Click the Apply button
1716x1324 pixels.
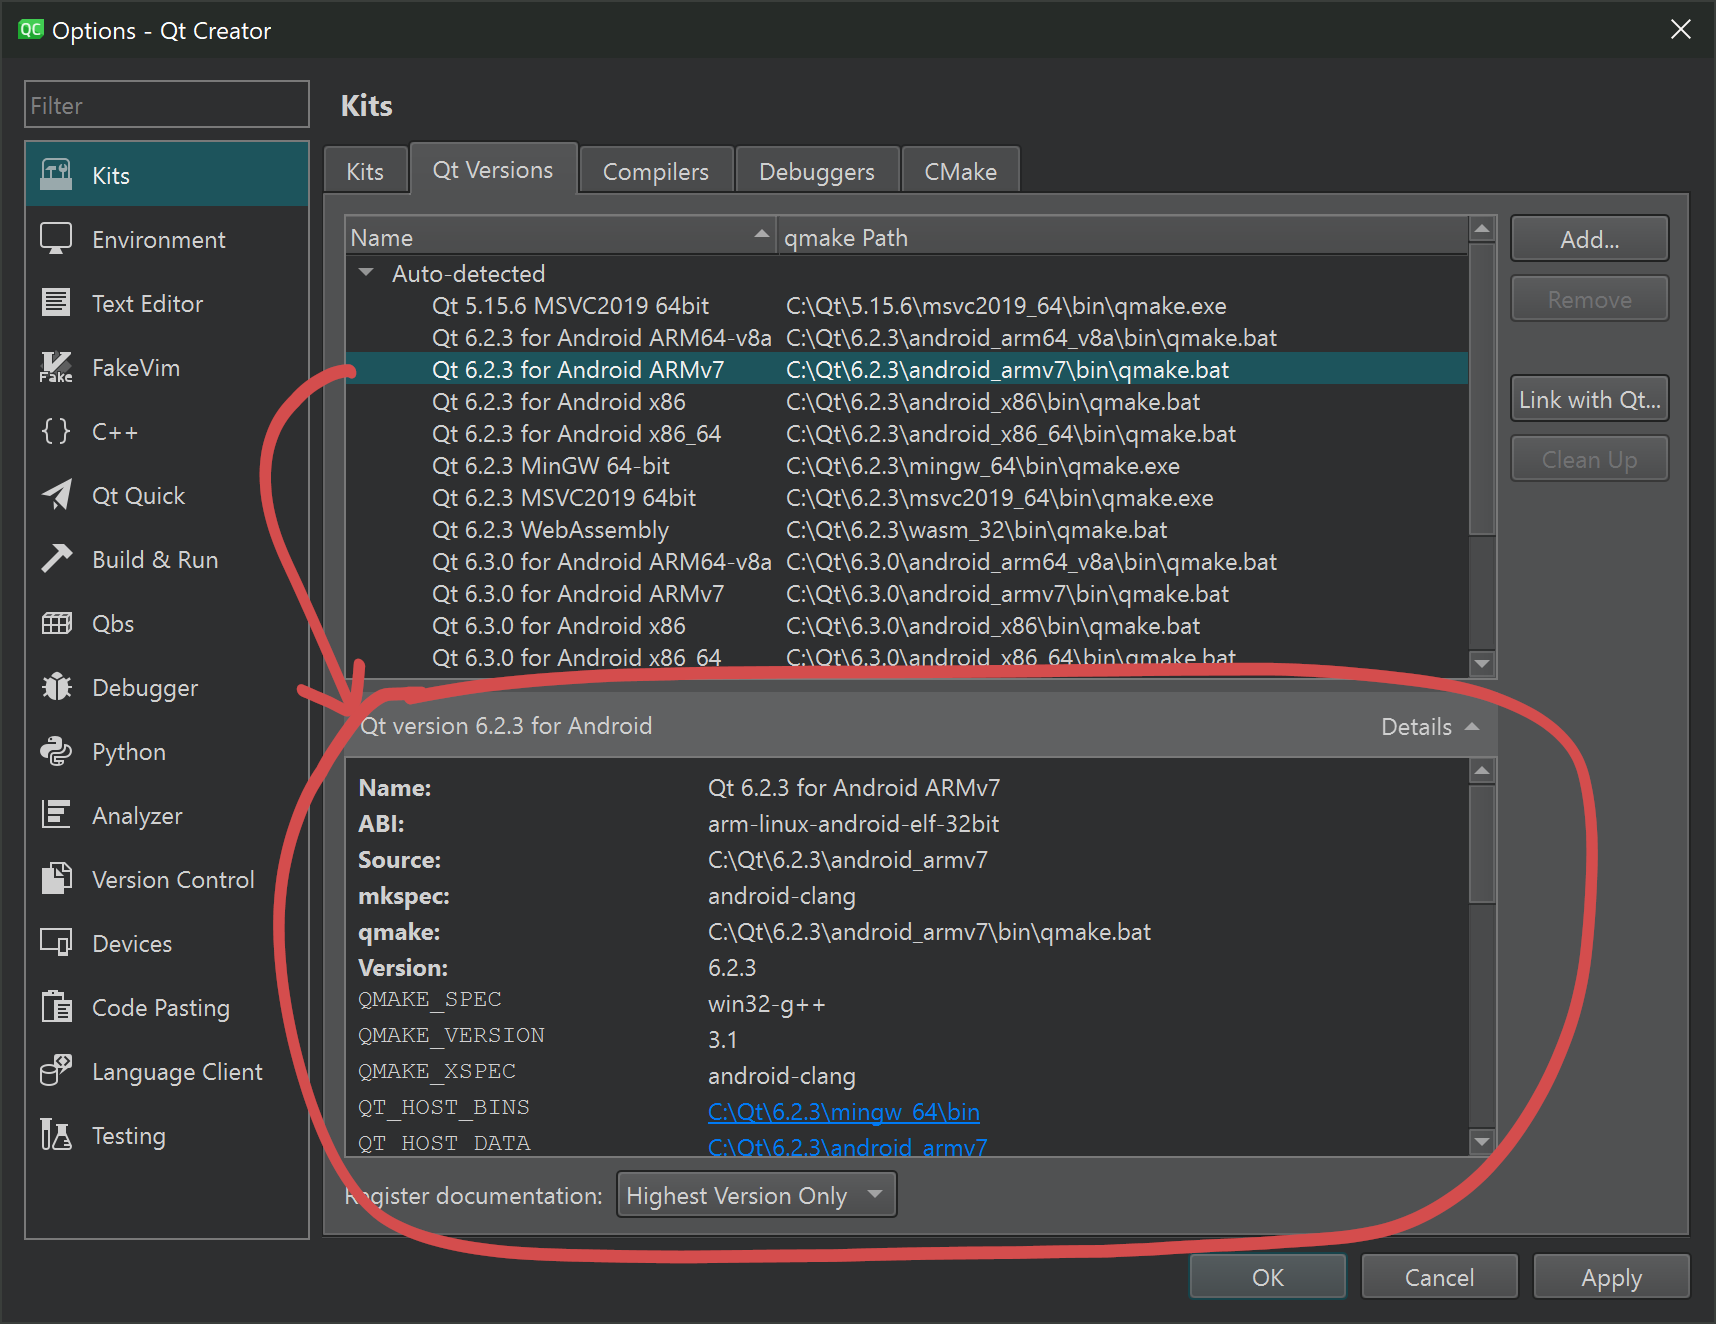pyautogui.click(x=1611, y=1277)
